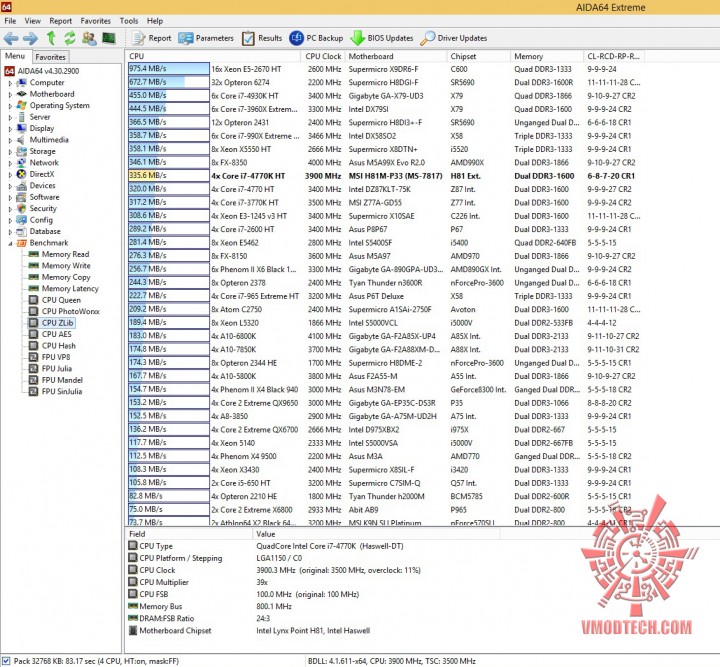Check BIOS Updates in toolbar

coord(382,38)
